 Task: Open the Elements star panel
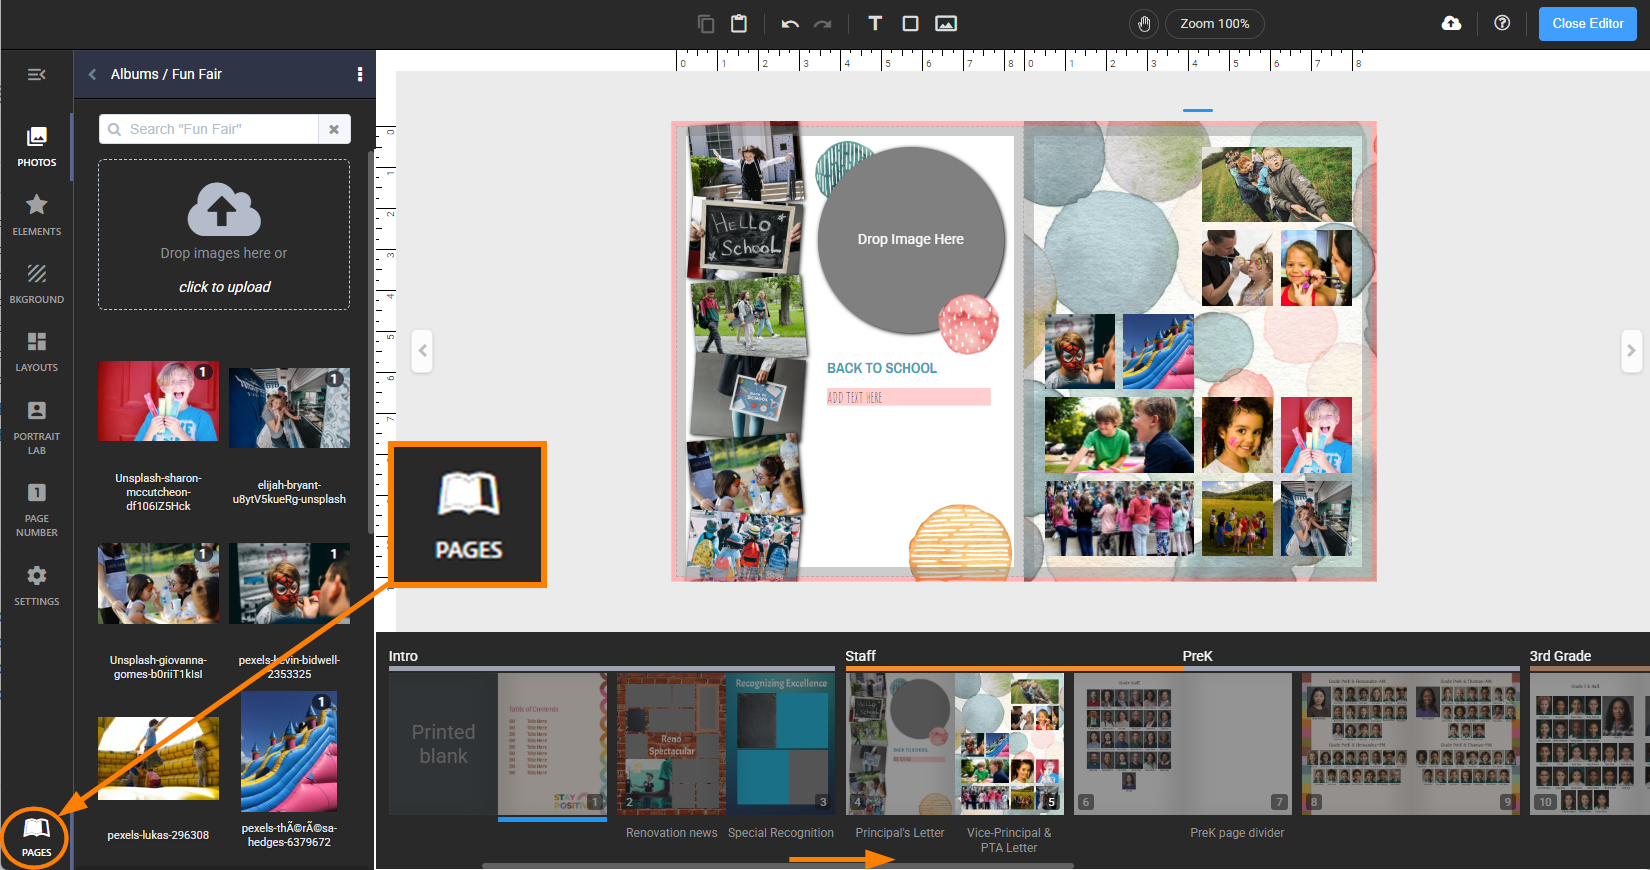click(x=37, y=215)
